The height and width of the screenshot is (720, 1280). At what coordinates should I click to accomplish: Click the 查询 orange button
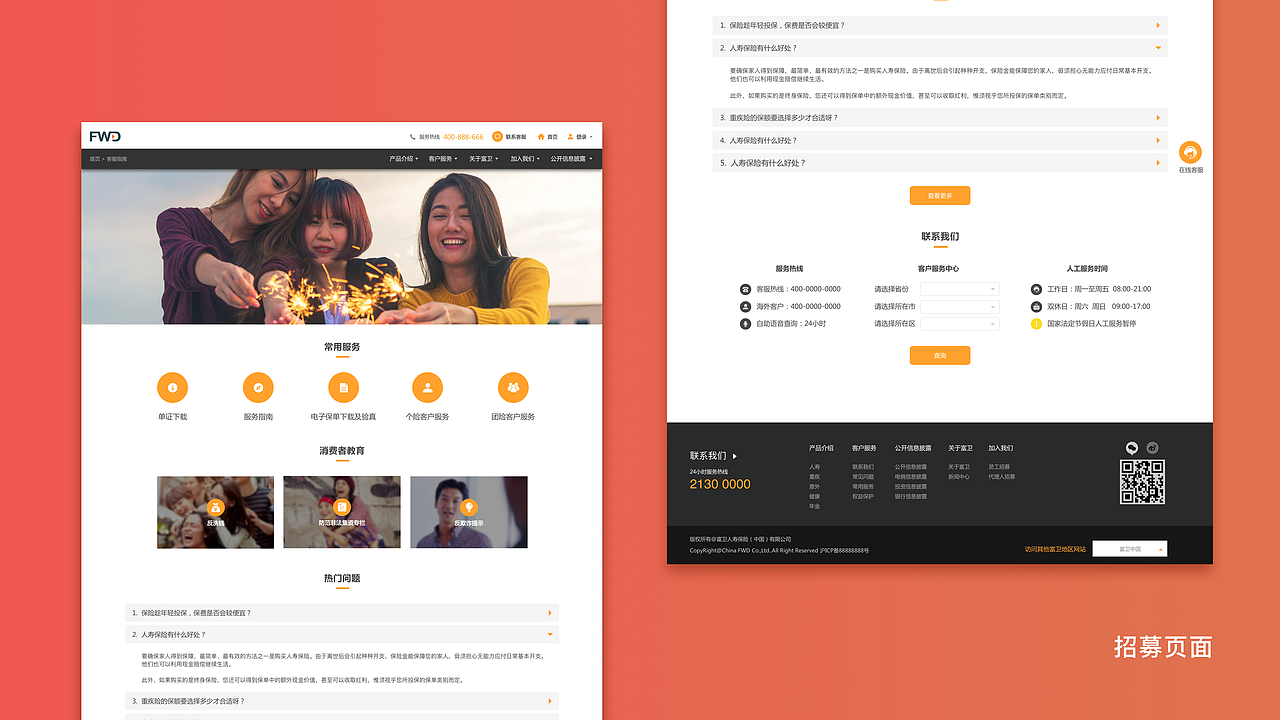(940, 355)
